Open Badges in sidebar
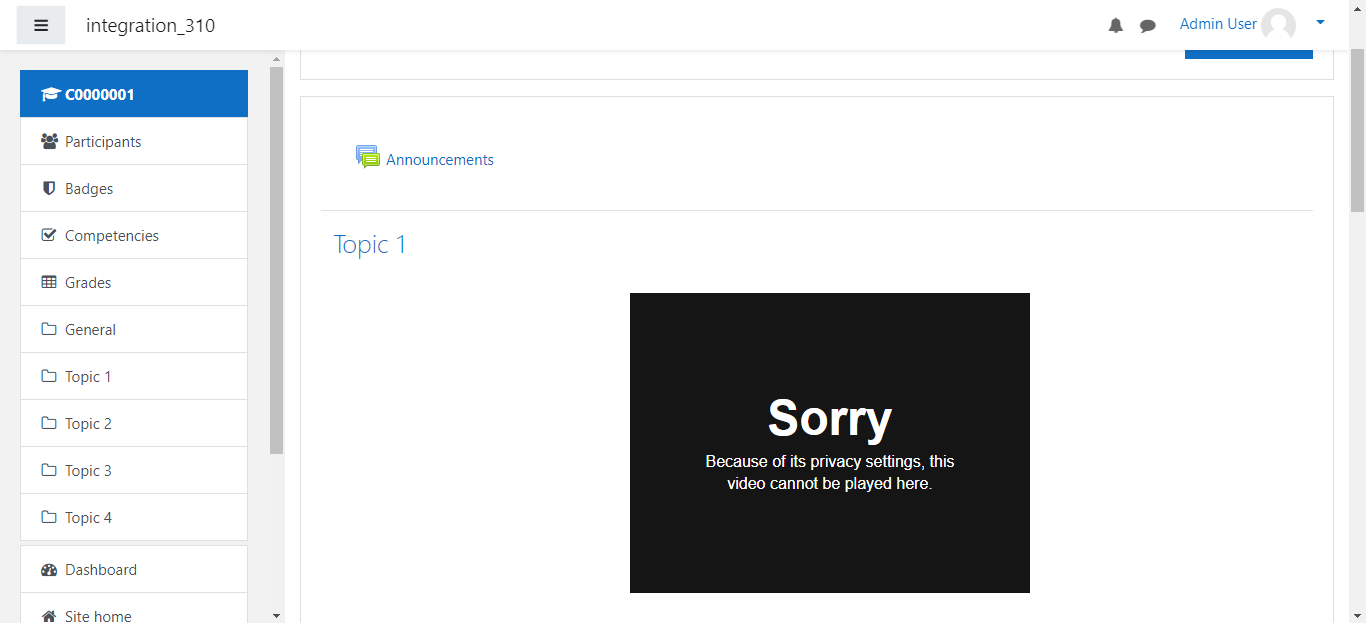The height and width of the screenshot is (623, 1366). [x=134, y=188]
